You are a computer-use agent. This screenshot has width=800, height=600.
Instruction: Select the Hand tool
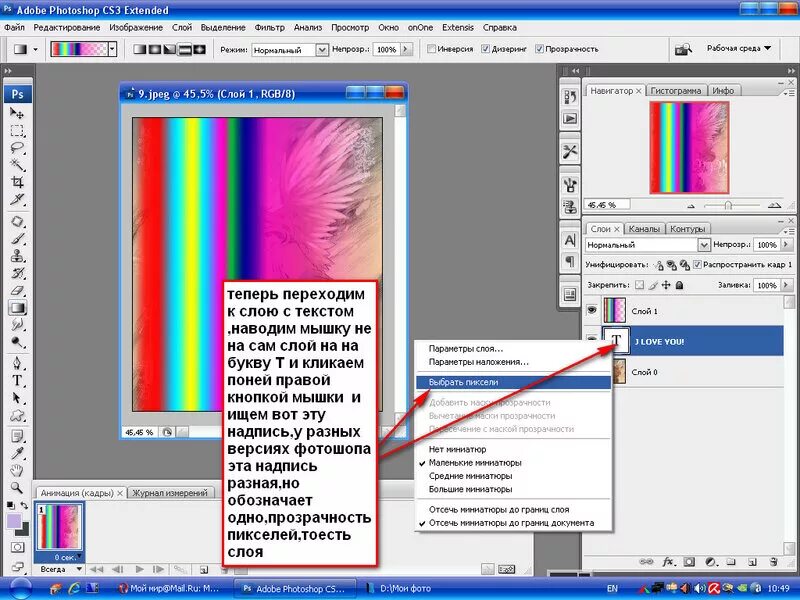17,470
